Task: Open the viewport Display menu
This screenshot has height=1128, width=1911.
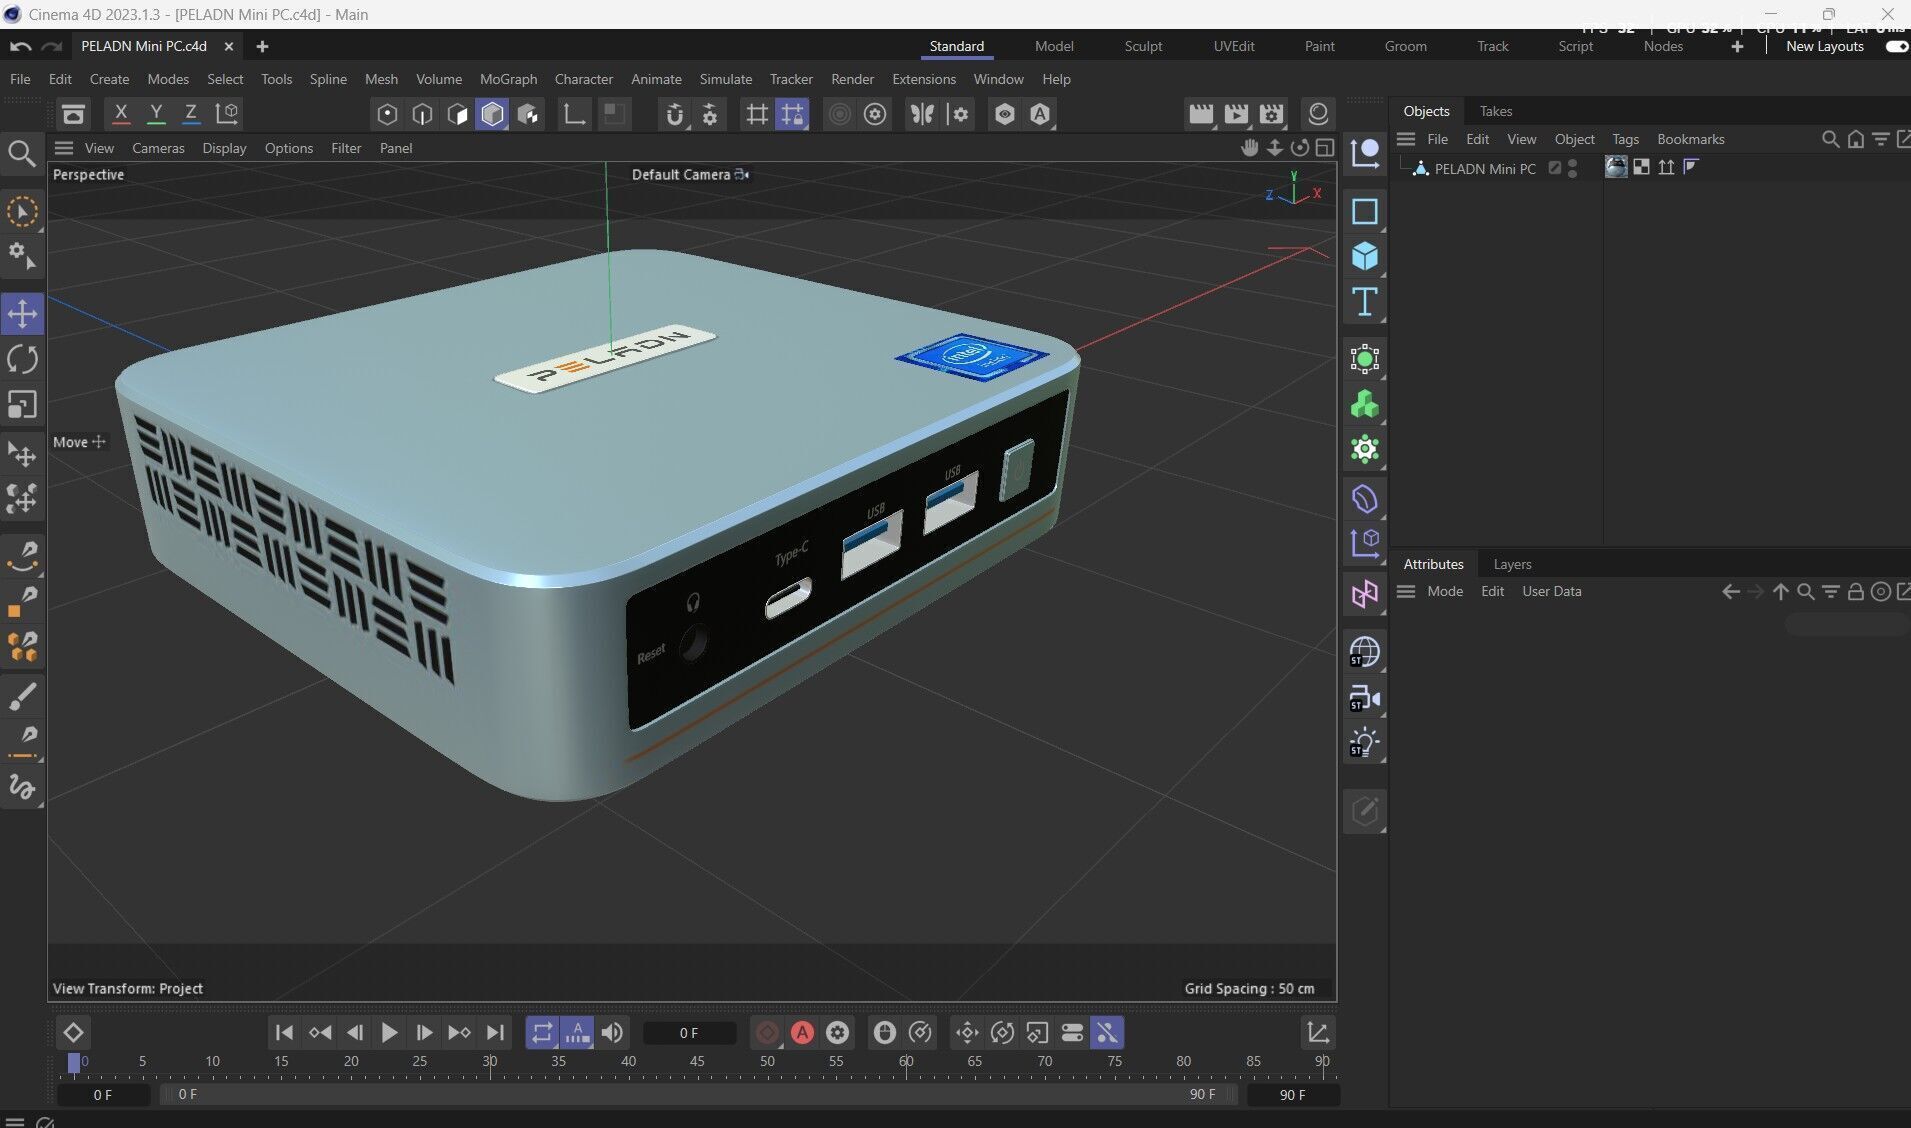Action: pyautogui.click(x=224, y=148)
